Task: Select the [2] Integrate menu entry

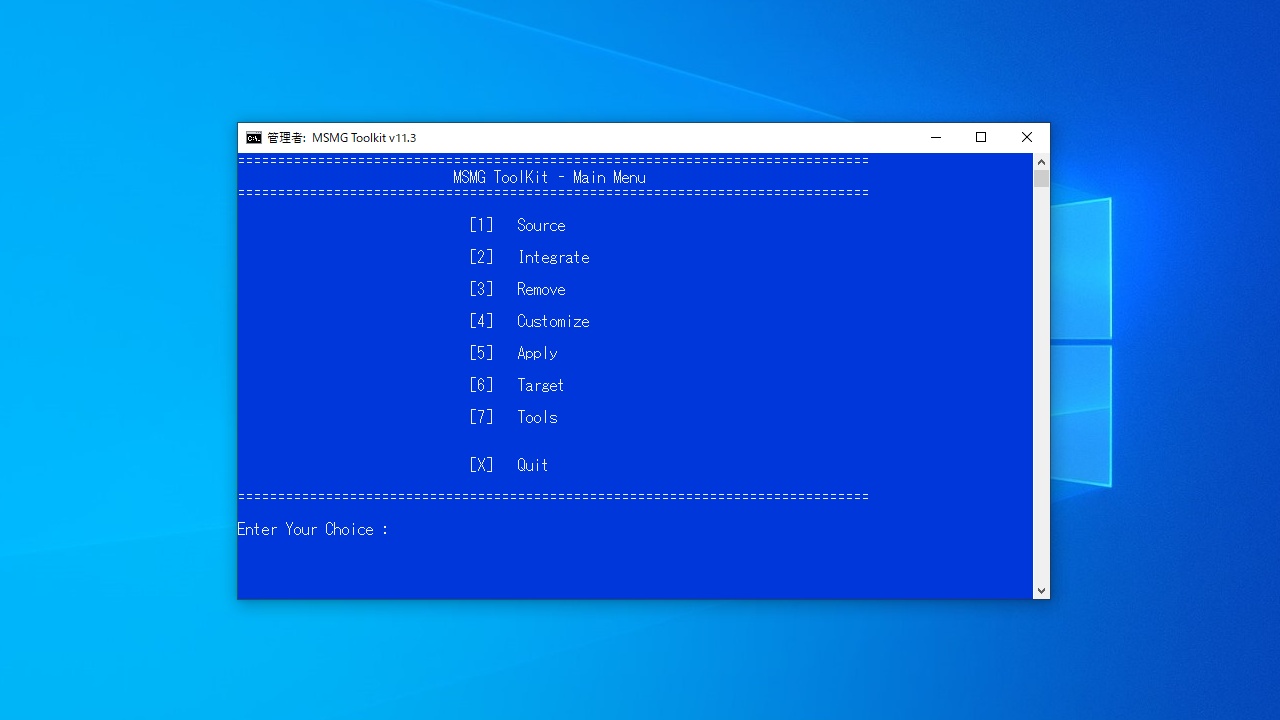Action: pyautogui.click(x=529, y=257)
